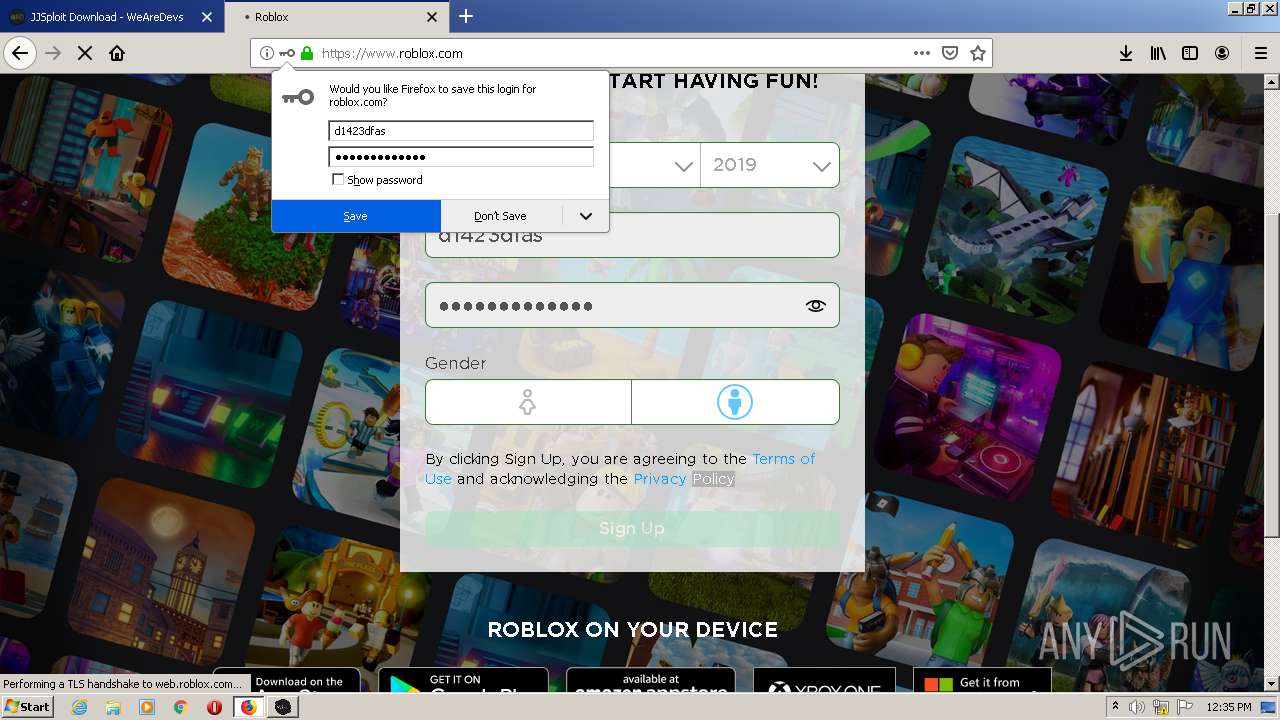
Task: Open the birth year 2019 dropdown
Action: [770, 165]
